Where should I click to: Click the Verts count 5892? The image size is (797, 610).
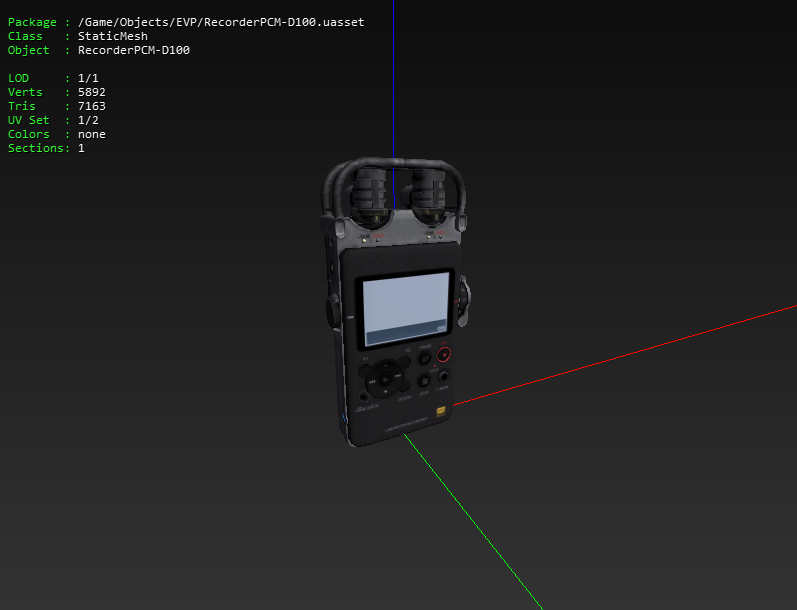click(91, 92)
